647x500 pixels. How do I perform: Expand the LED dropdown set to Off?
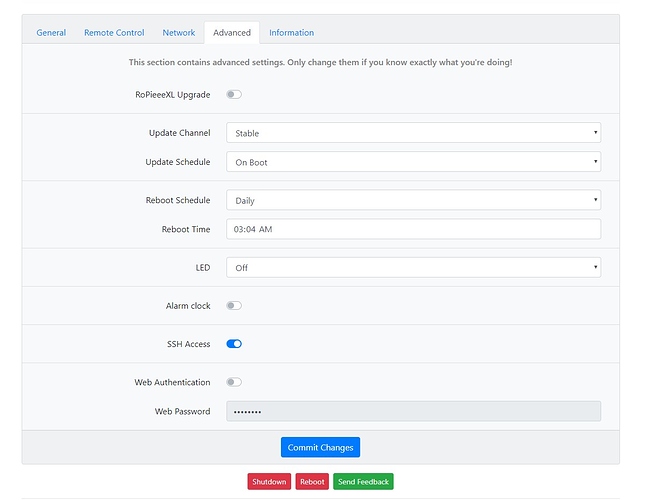tap(413, 267)
